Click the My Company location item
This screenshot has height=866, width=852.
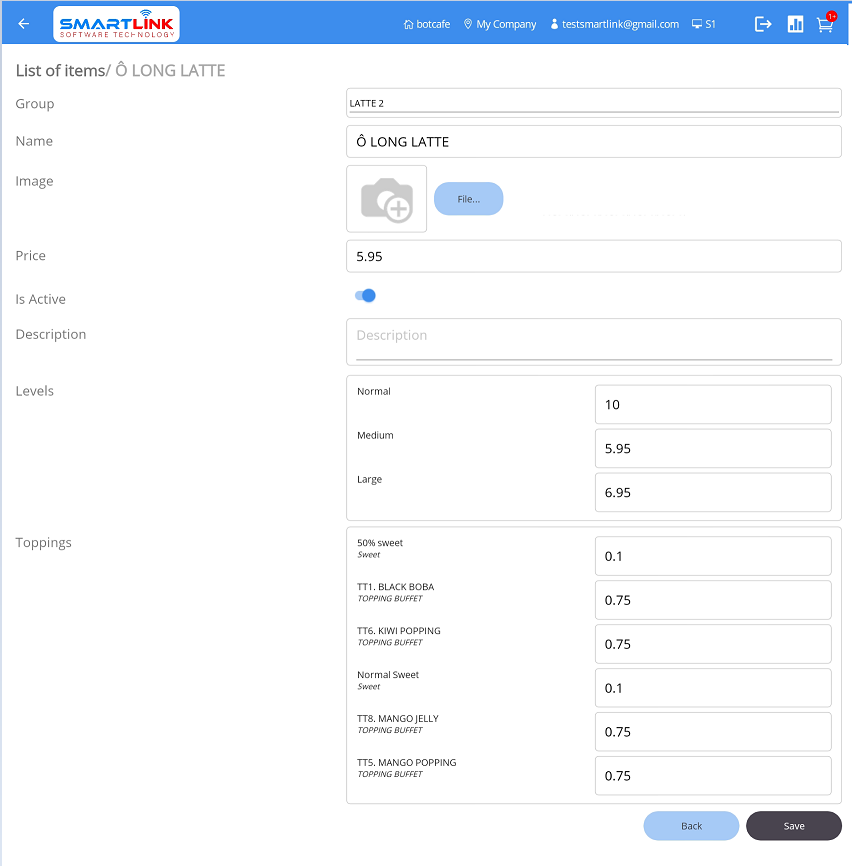[500, 24]
